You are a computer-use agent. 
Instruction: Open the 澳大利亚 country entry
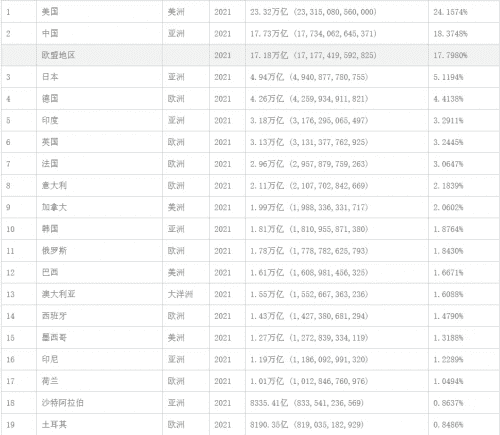(x=58, y=294)
